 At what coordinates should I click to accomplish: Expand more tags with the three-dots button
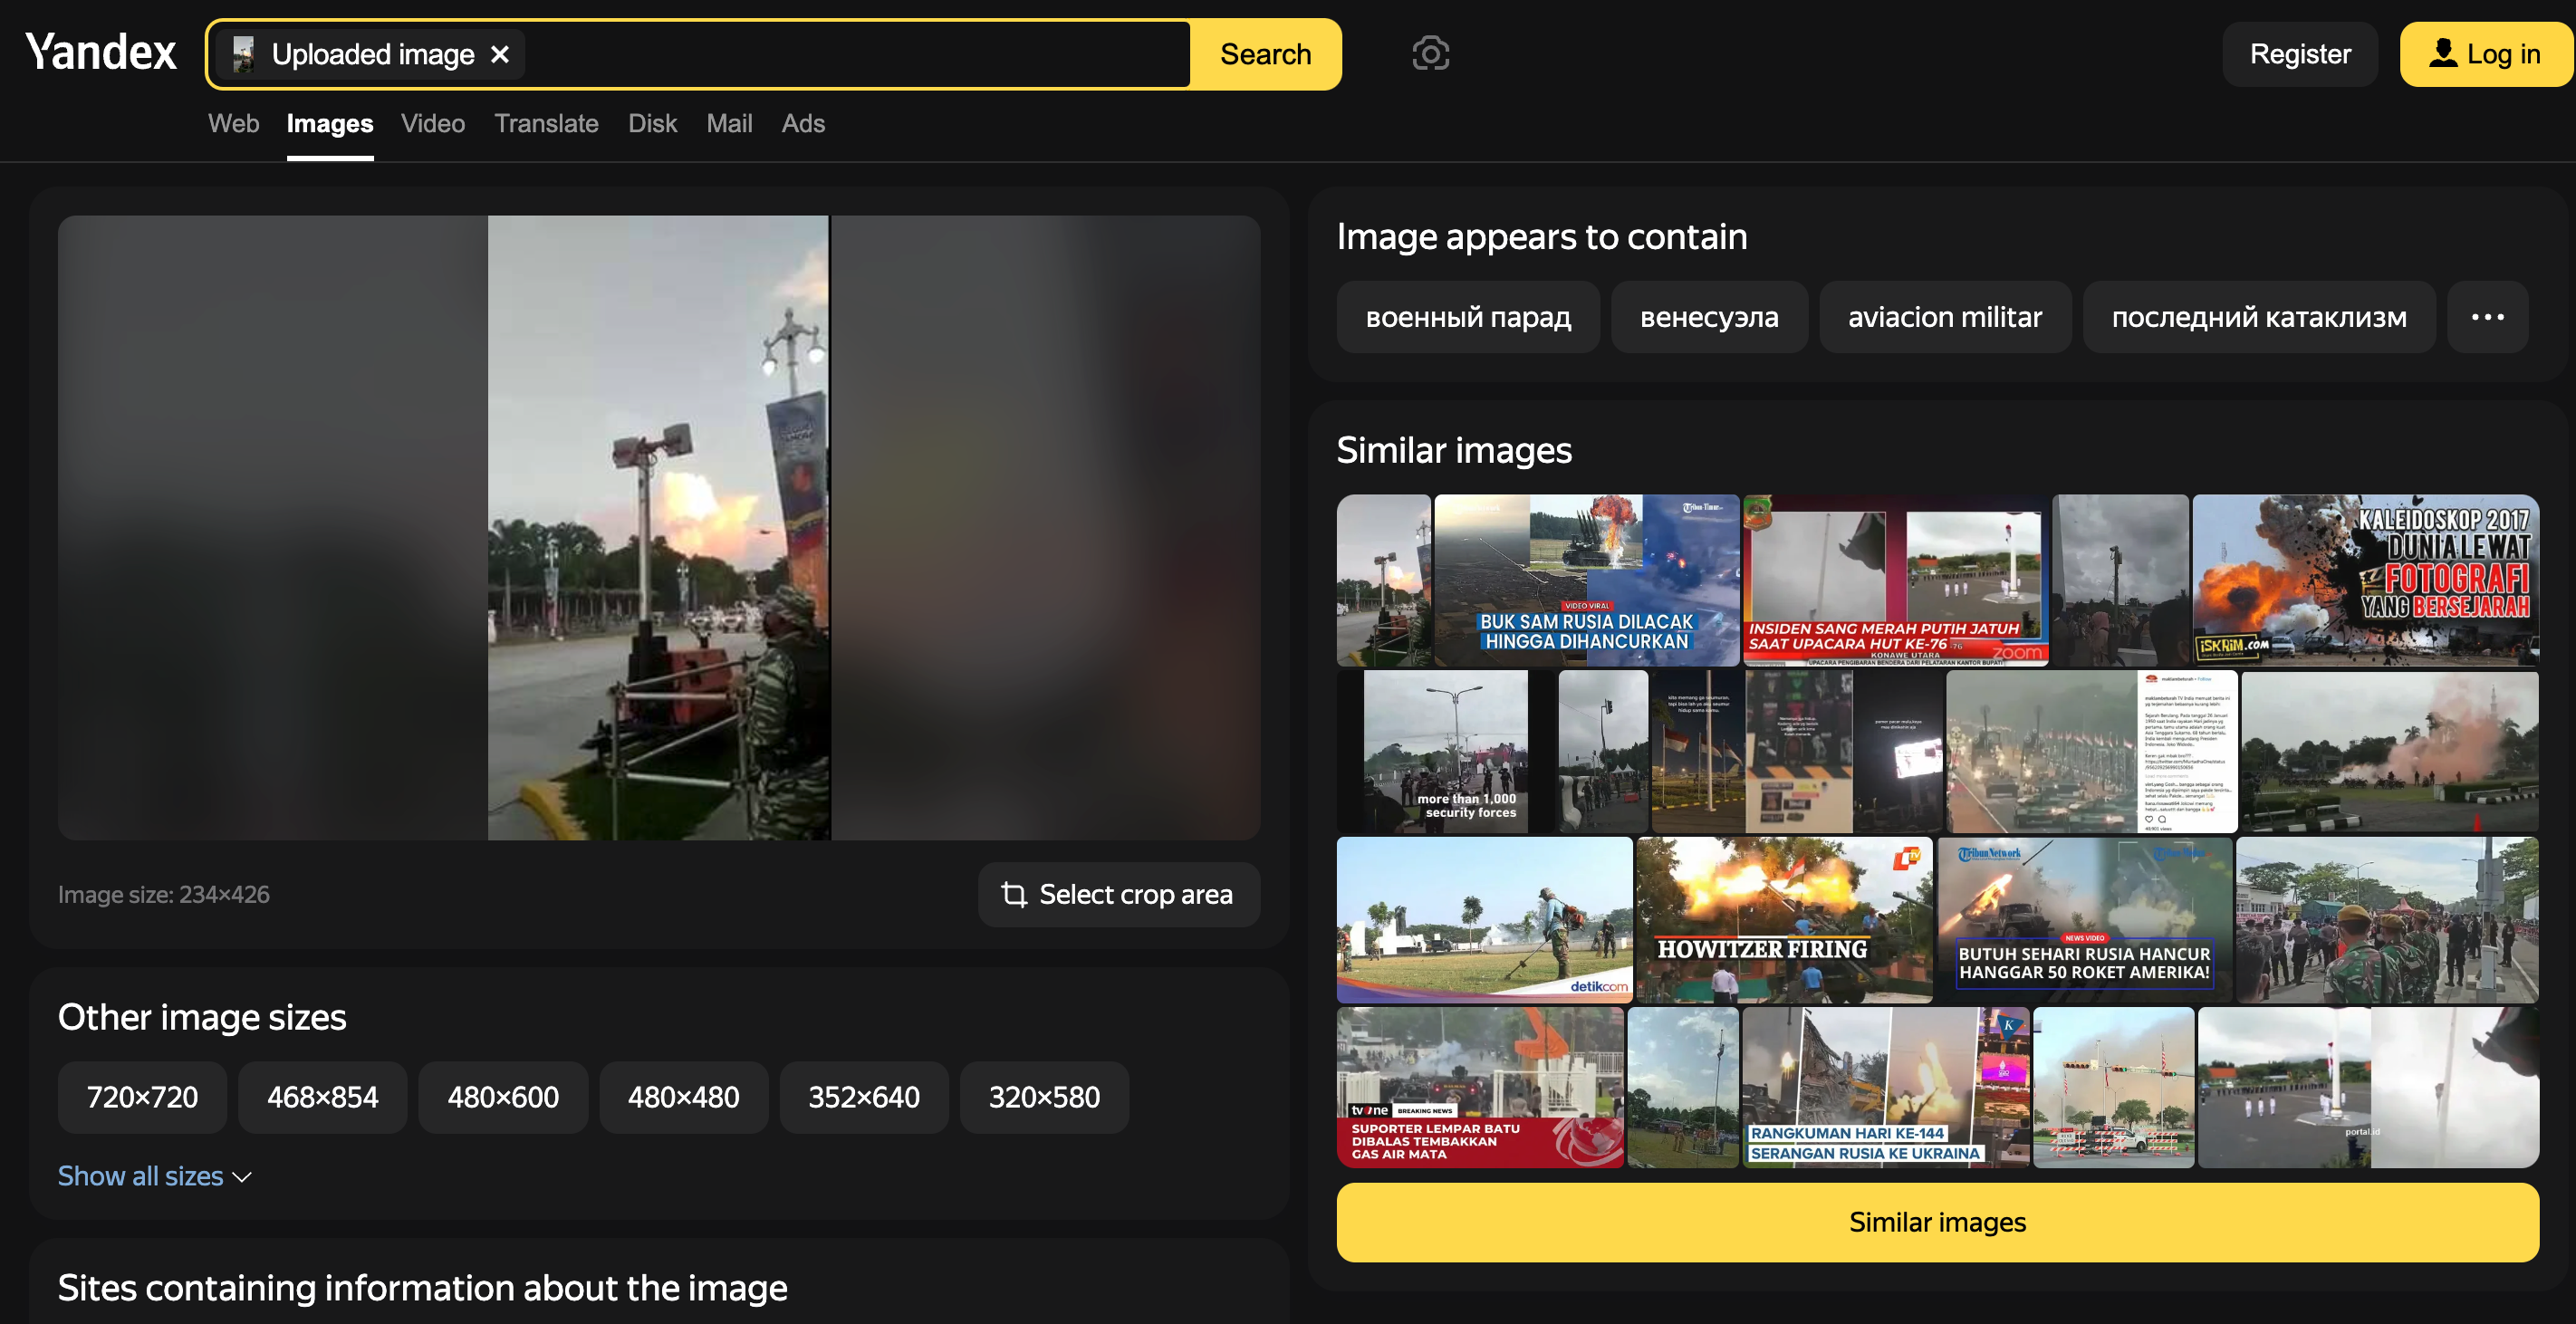coord(2487,317)
